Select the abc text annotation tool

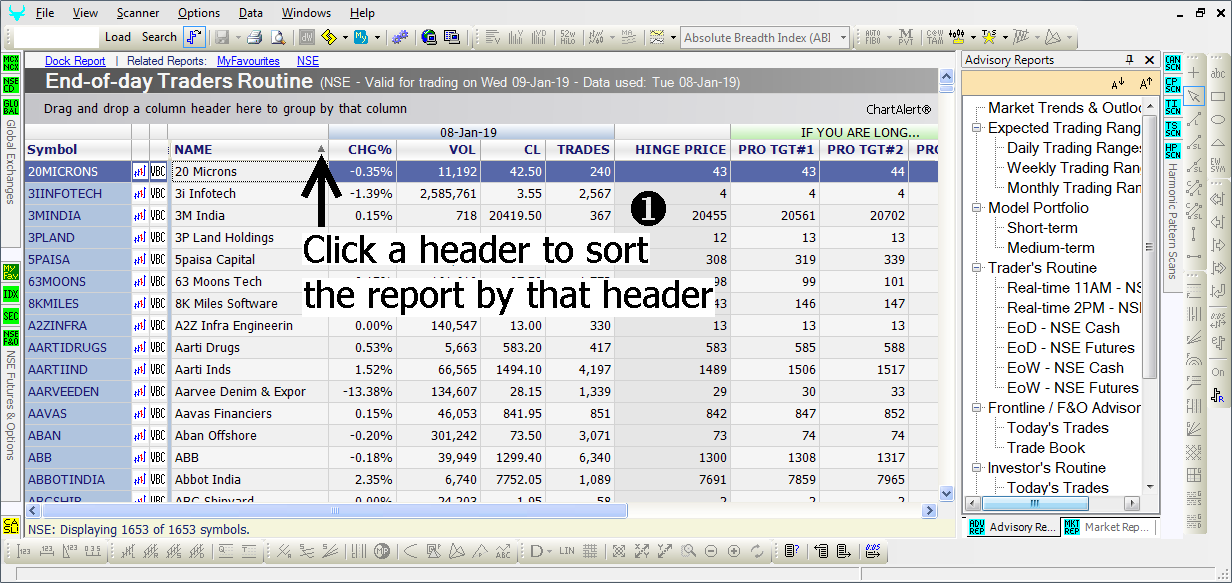[1218, 74]
